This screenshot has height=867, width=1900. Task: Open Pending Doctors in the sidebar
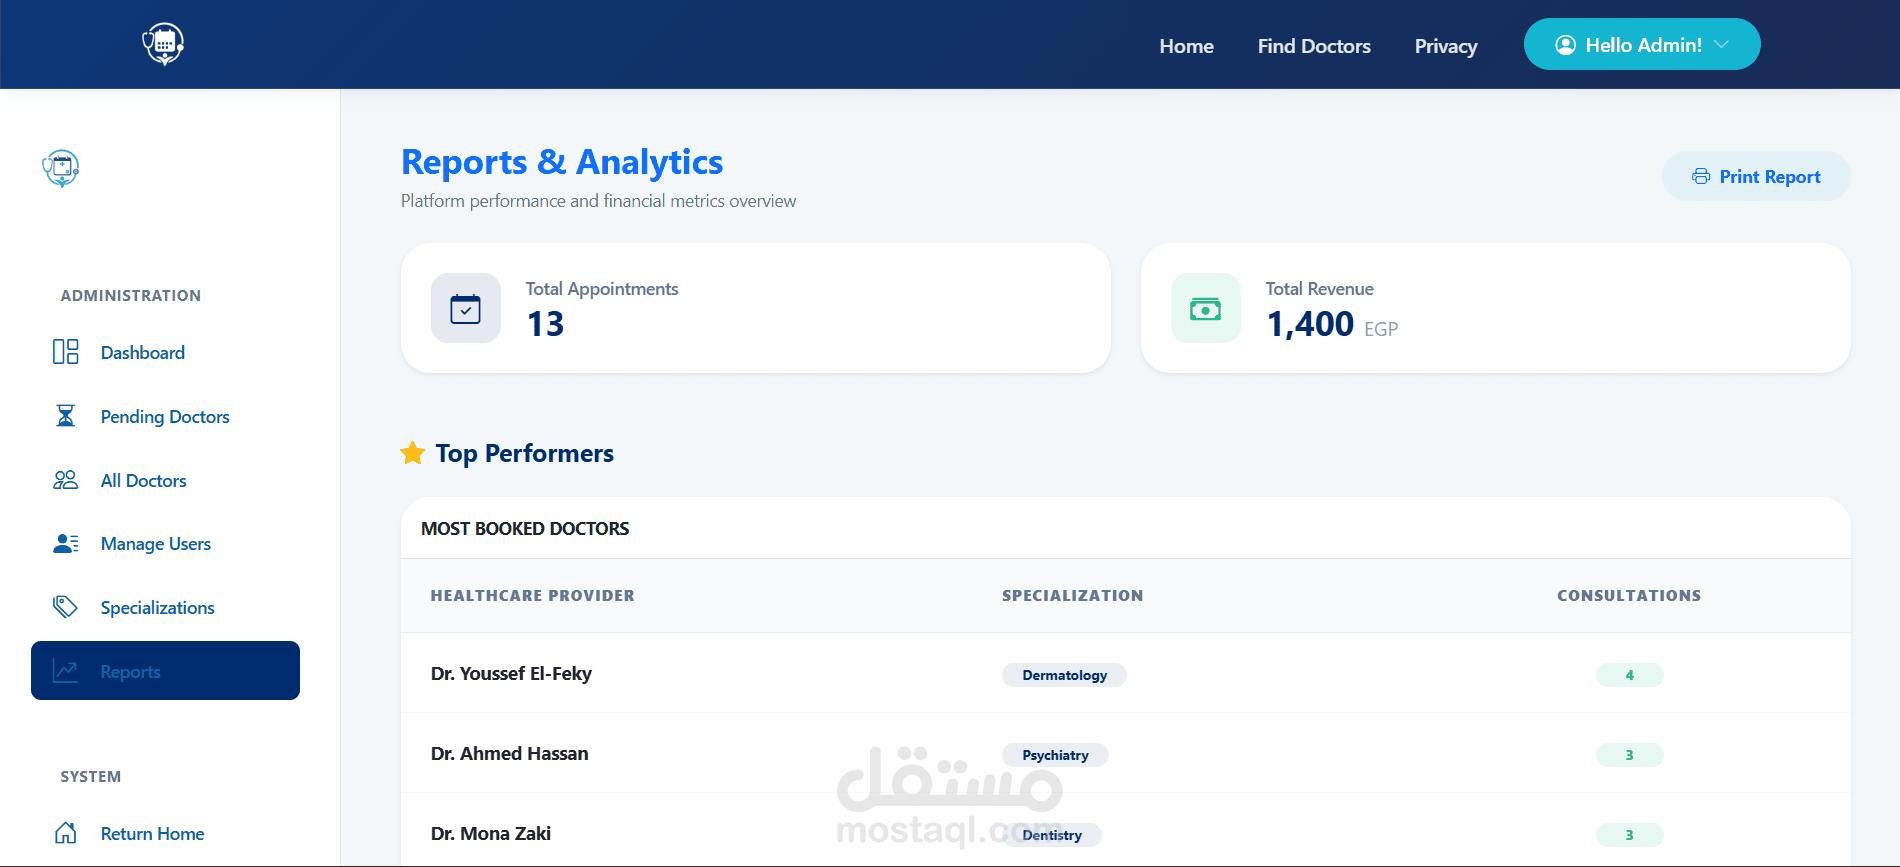pos(165,416)
